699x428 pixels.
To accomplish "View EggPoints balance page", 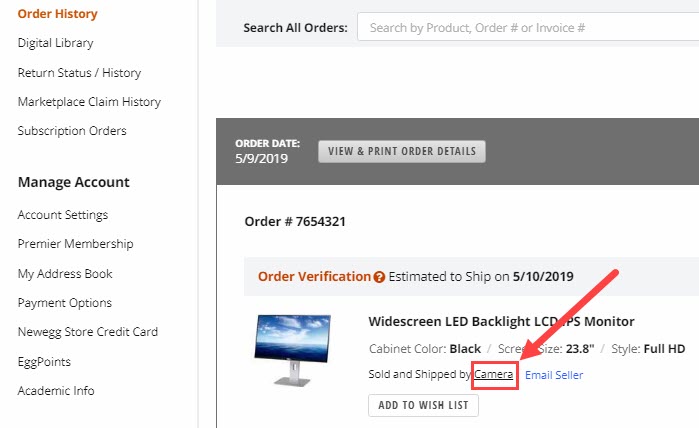I will pos(44,362).
